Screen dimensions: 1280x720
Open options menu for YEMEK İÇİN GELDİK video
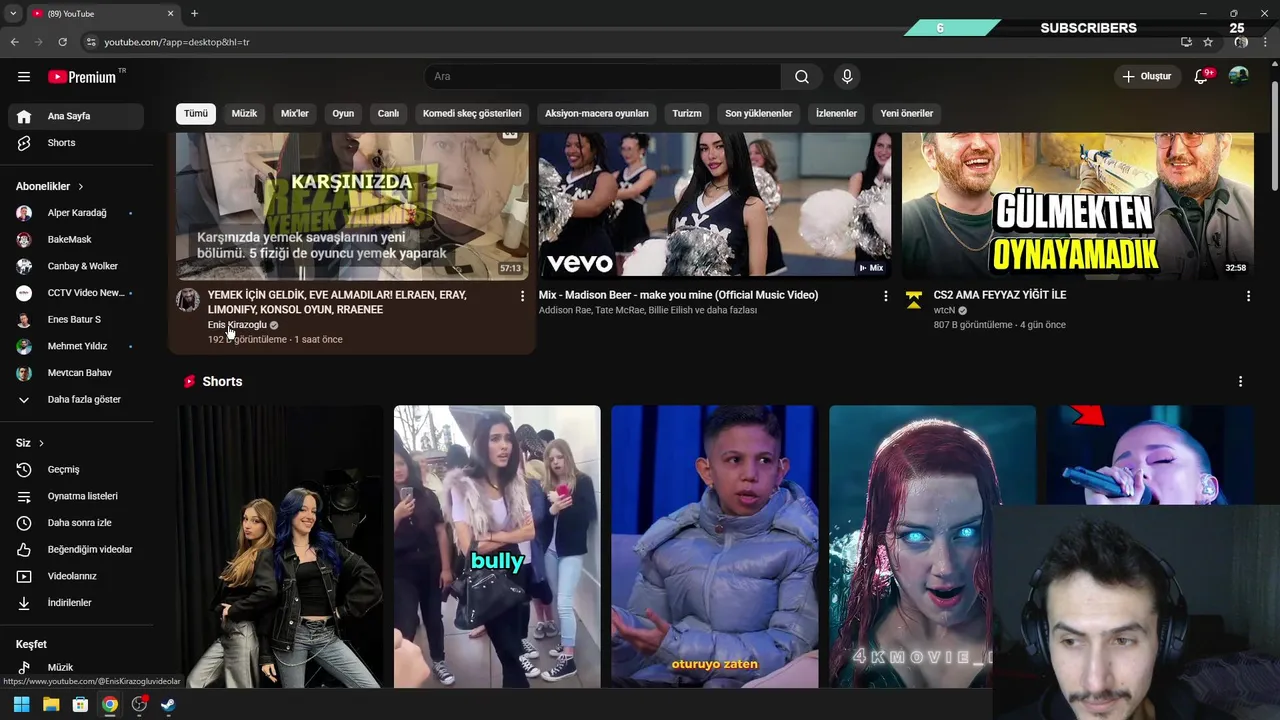pyautogui.click(x=522, y=296)
